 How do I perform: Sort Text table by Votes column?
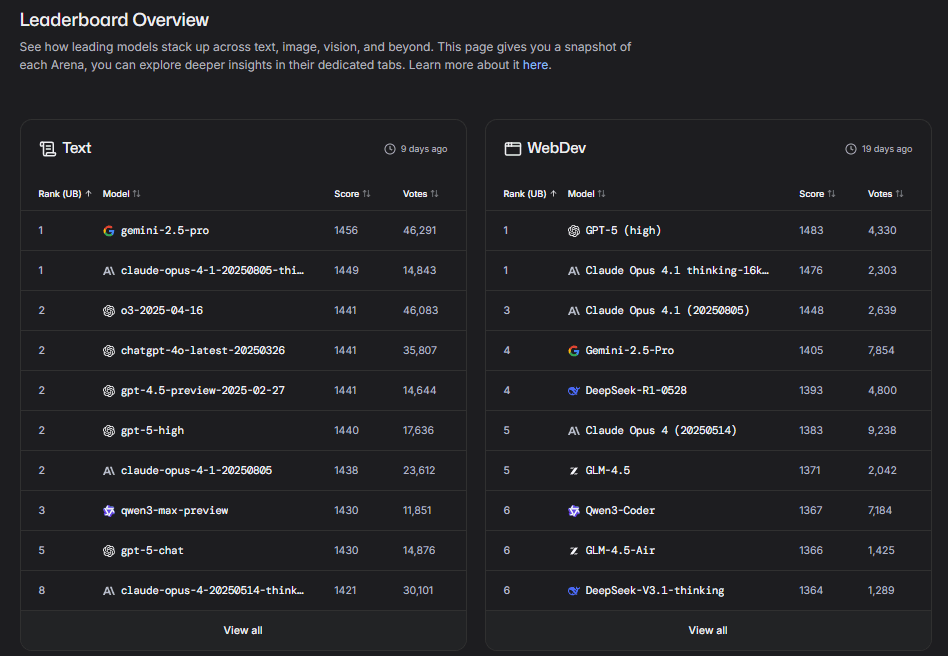click(x=420, y=193)
